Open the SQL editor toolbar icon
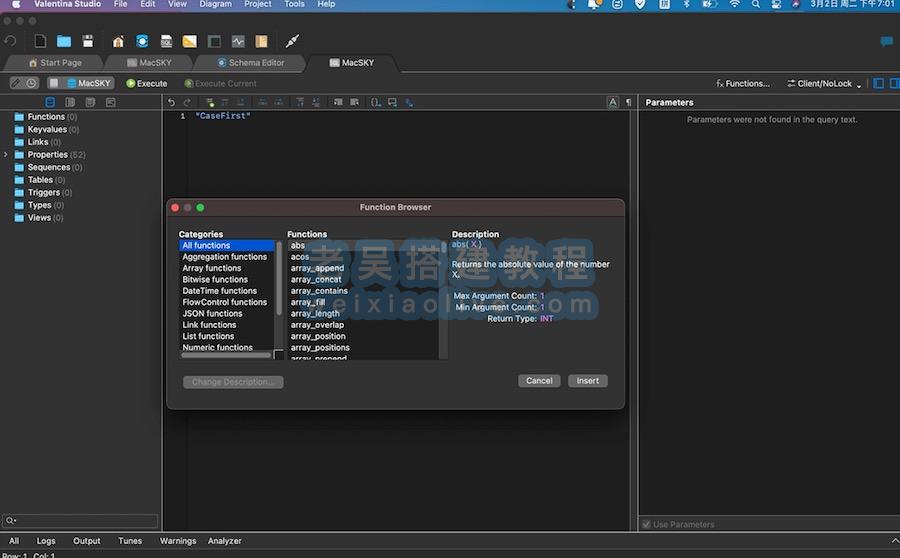The height and width of the screenshot is (558, 900). (x=166, y=41)
